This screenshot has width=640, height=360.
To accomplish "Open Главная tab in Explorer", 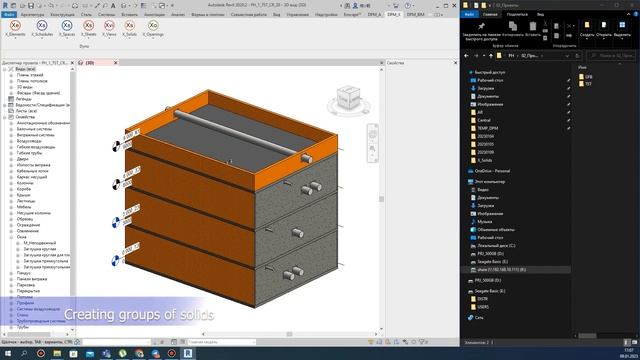I will (490, 14).
